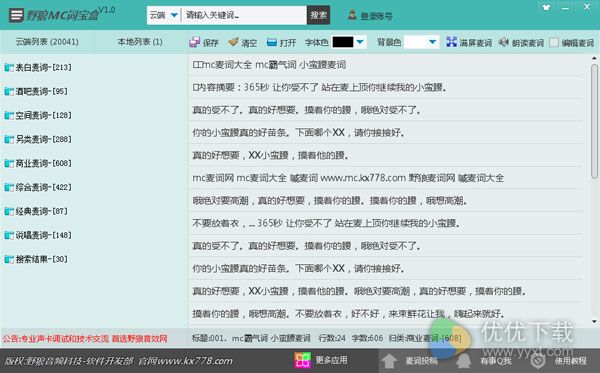Viewport: 600px width, 373px height.
Task: Click the 满屏麦词 fullscreen icon
Action: pyautogui.click(x=452, y=42)
